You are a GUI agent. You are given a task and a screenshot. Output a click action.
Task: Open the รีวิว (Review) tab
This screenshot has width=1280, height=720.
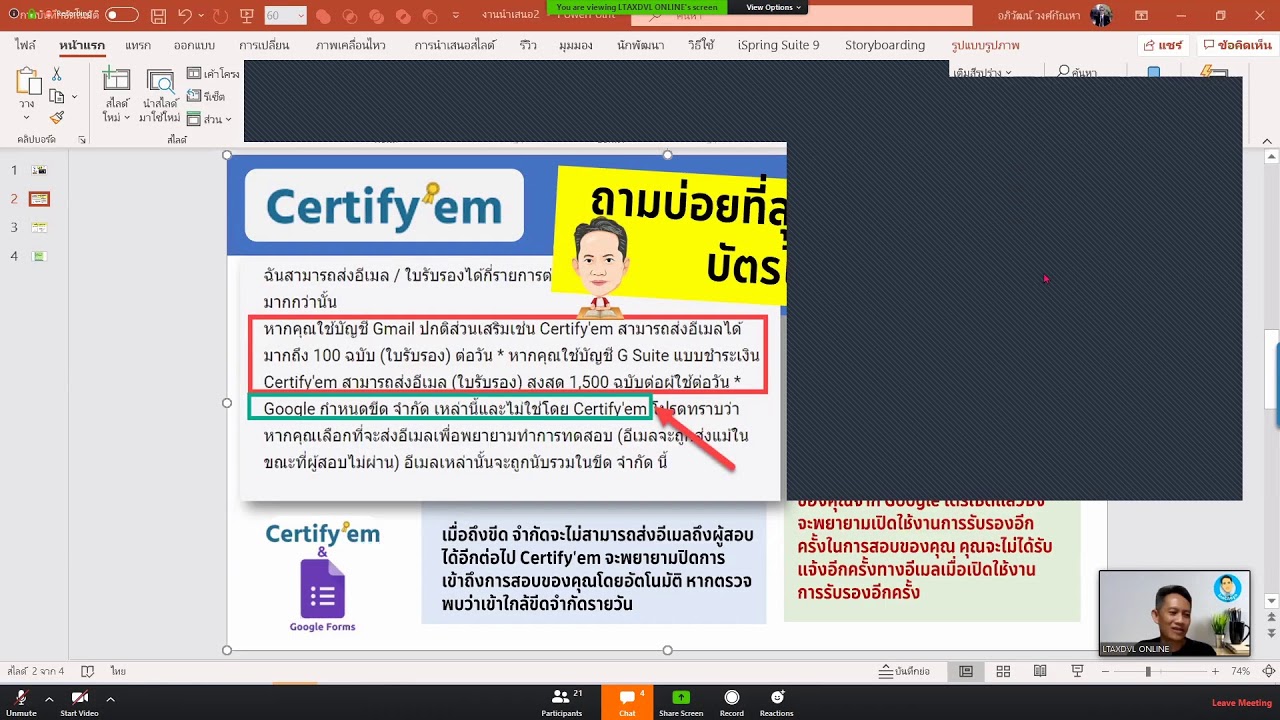[x=528, y=45]
